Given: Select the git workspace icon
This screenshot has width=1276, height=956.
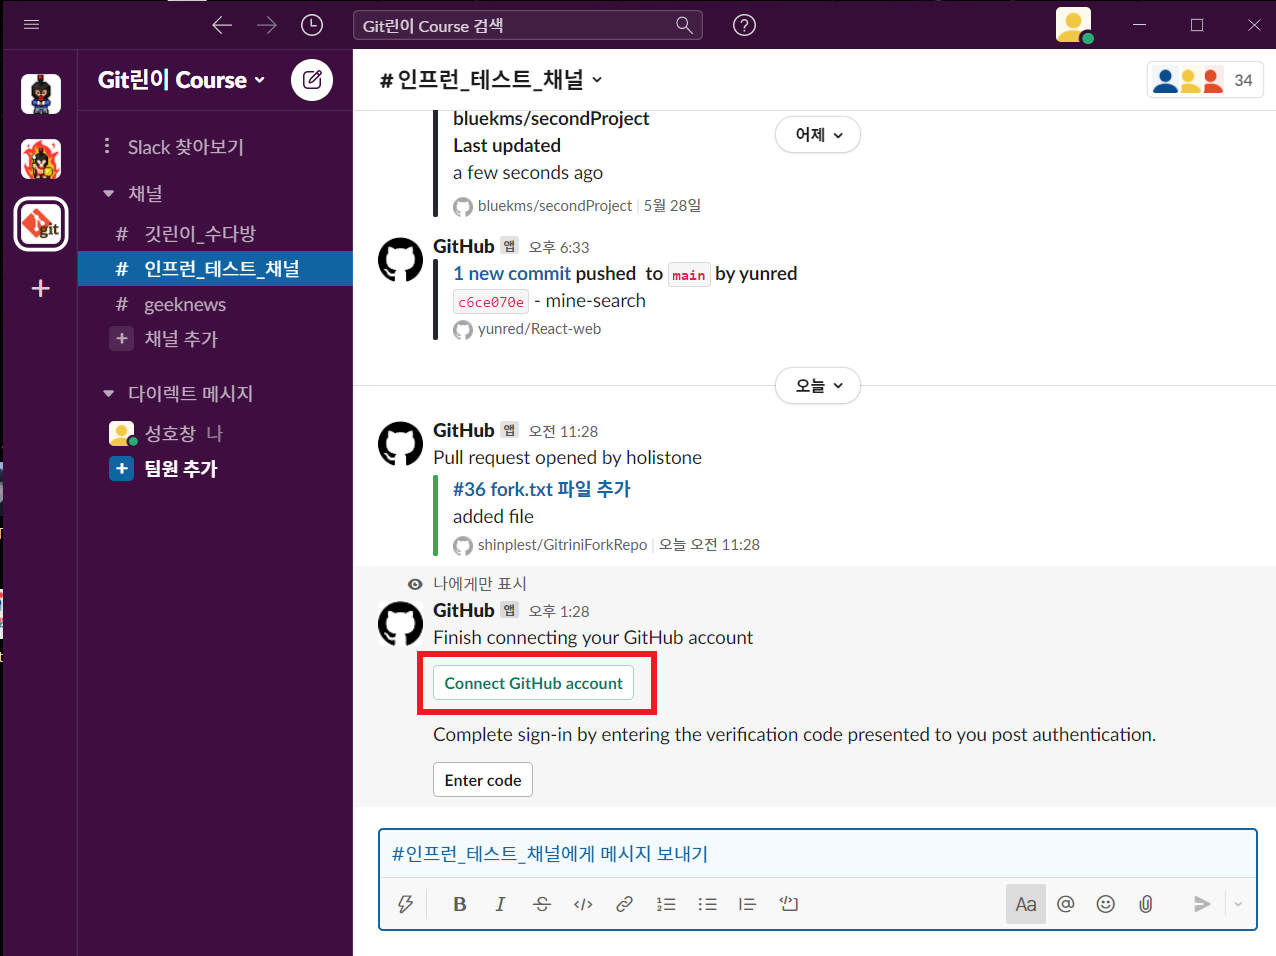Looking at the screenshot, I should (41, 224).
